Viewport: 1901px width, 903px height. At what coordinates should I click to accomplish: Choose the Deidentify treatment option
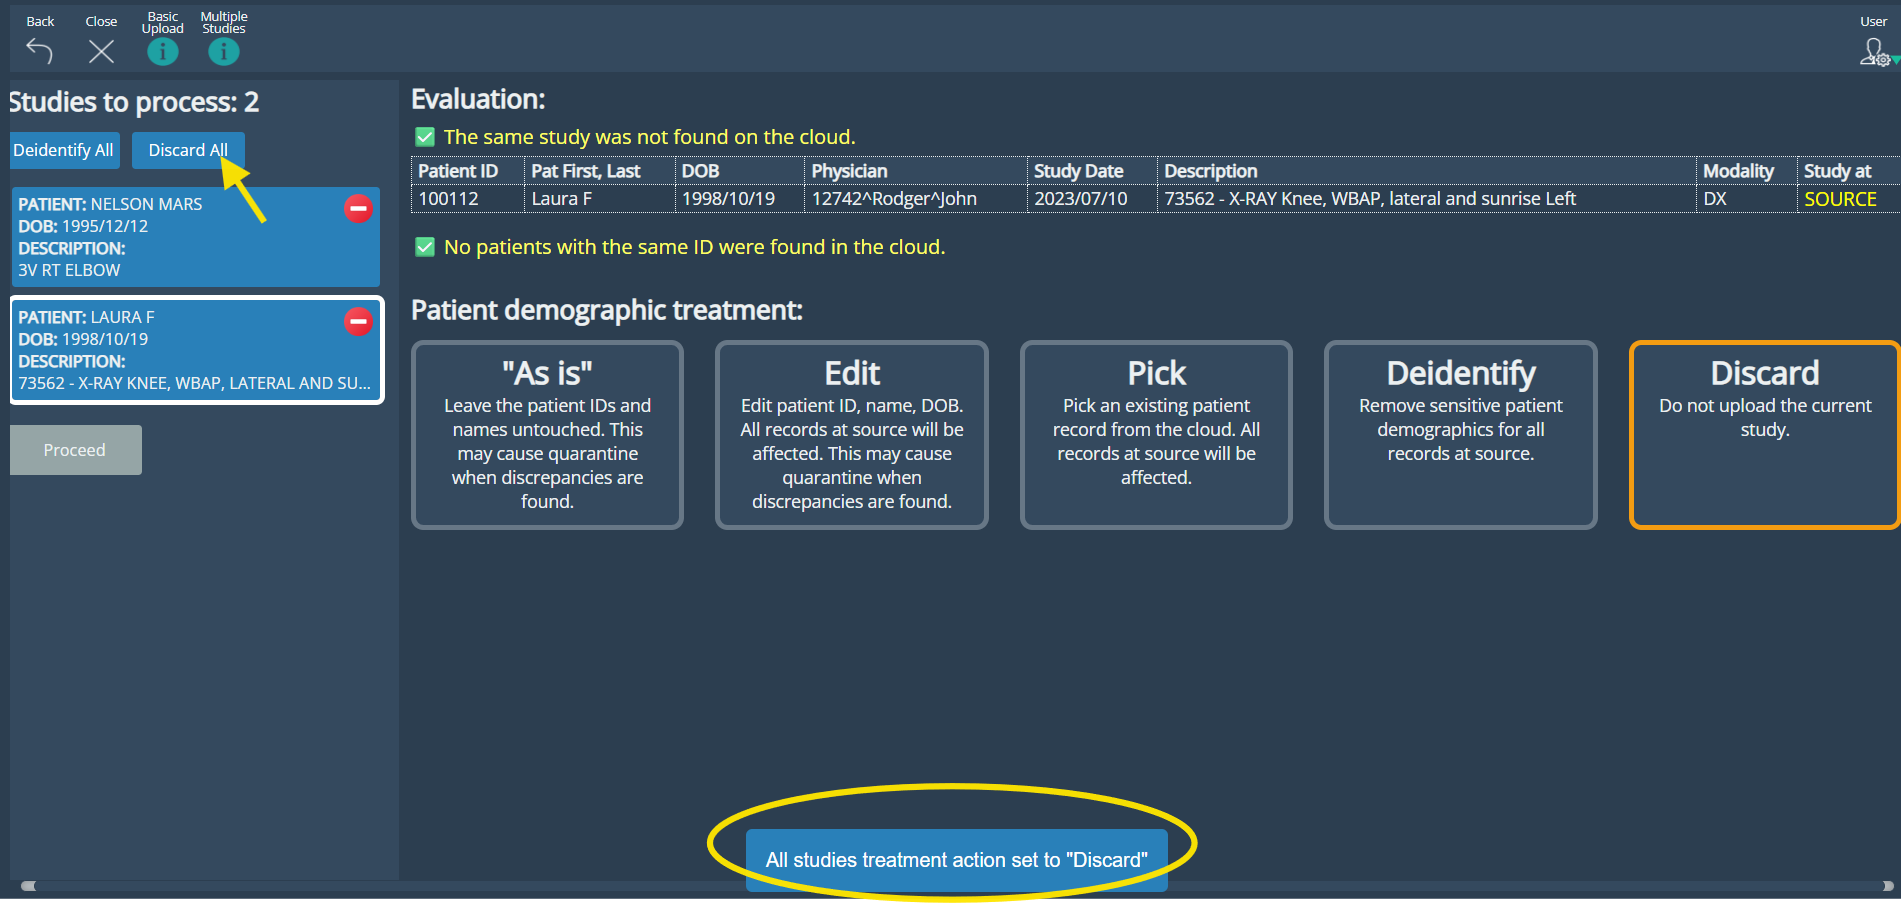[x=1460, y=435]
